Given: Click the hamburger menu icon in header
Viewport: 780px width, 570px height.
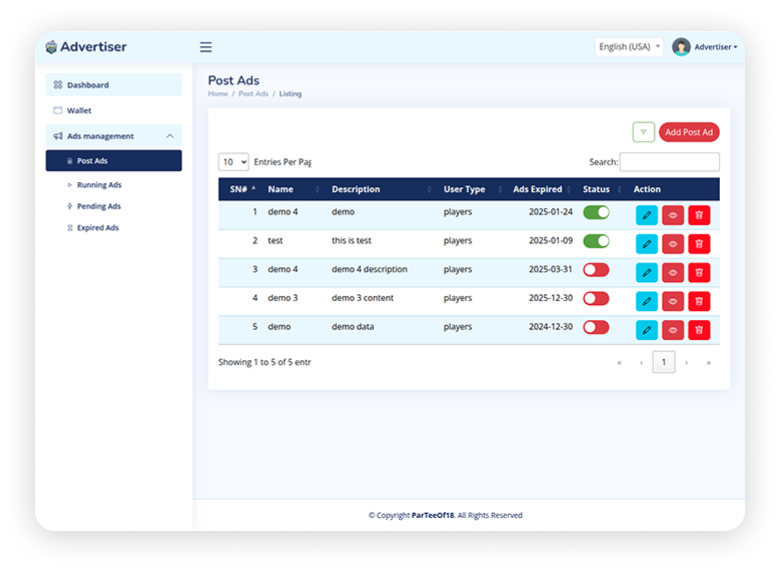Looking at the screenshot, I should 206,47.
